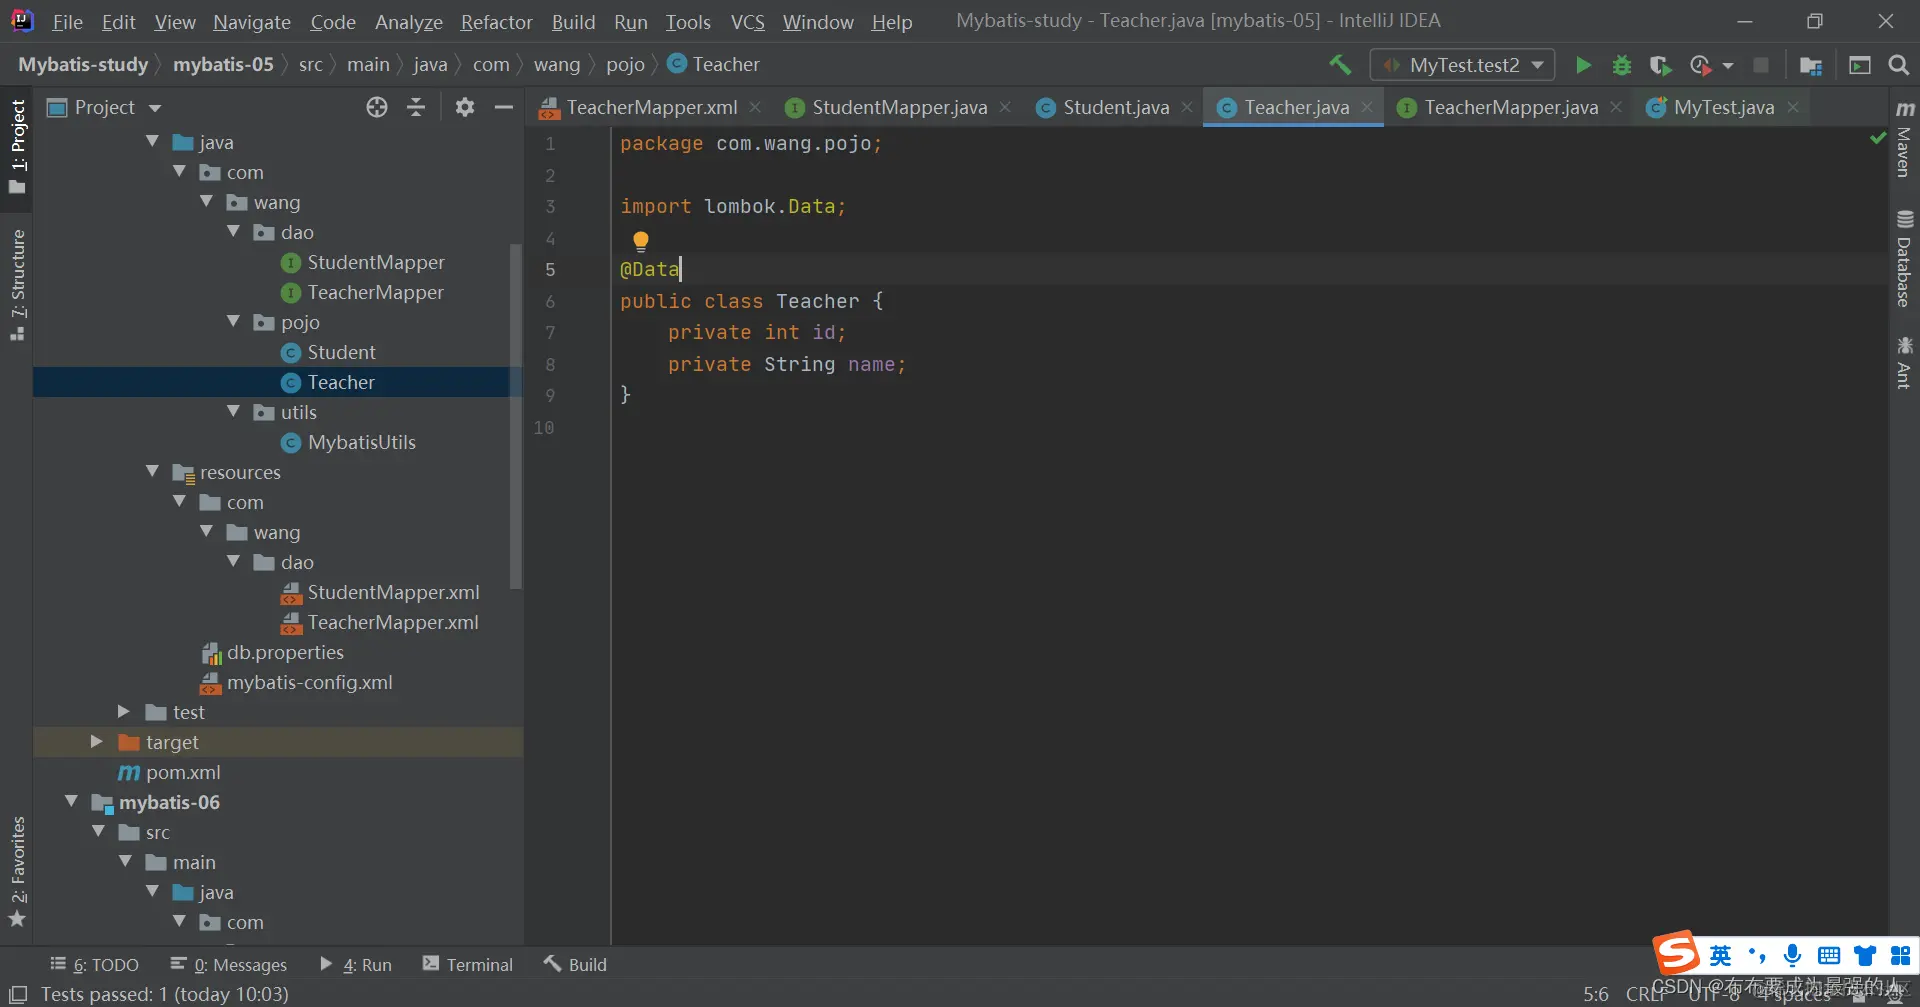Open the 4: Run tool window
Screen dimensions: 1920x1007
[x=355, y=965]
